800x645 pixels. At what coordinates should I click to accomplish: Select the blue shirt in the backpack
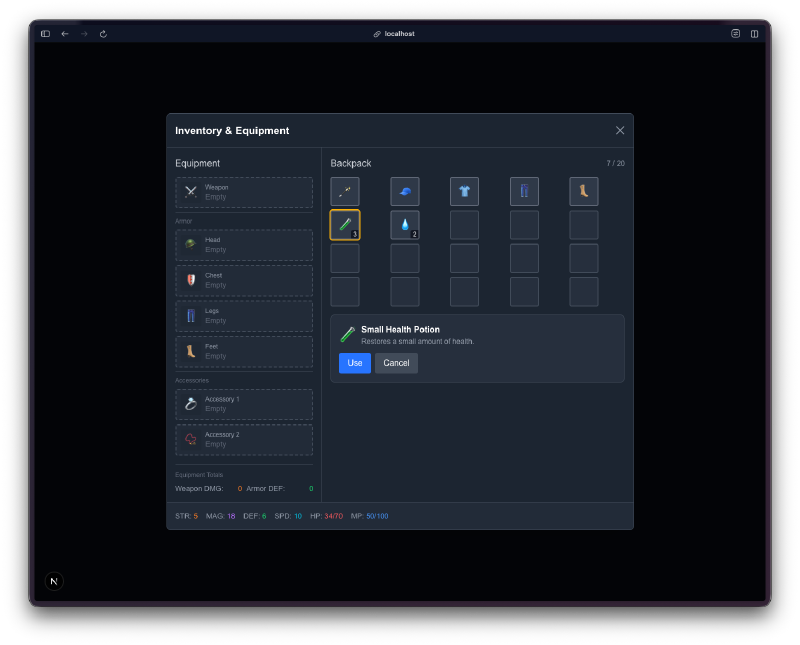click(x=464, y=191)
